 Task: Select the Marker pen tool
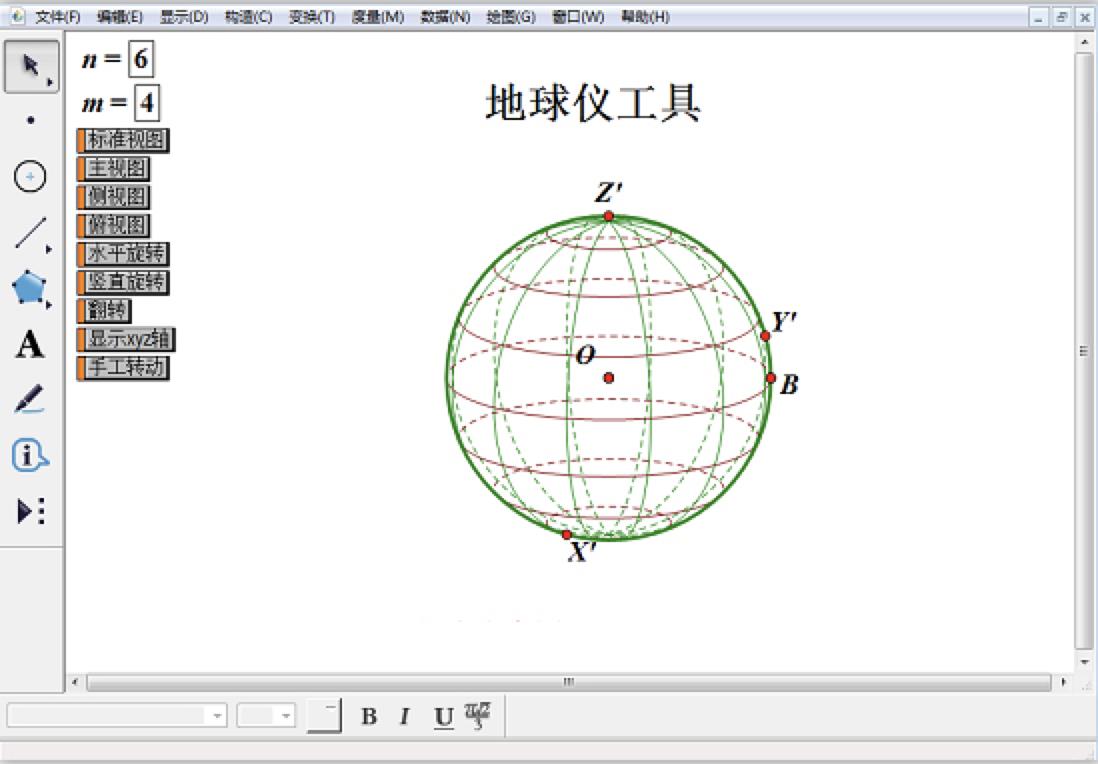(30, 399)
